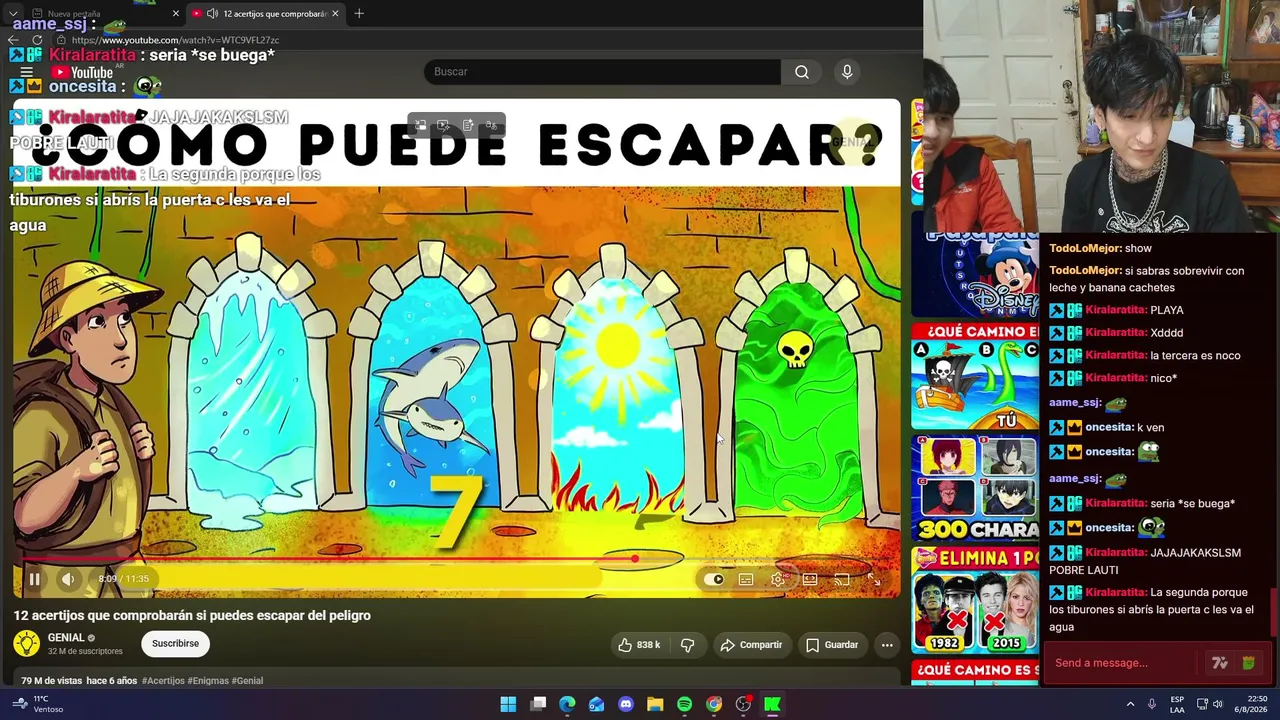
Task: Open File Explorer from the taskbar
Action: [655, 705]
